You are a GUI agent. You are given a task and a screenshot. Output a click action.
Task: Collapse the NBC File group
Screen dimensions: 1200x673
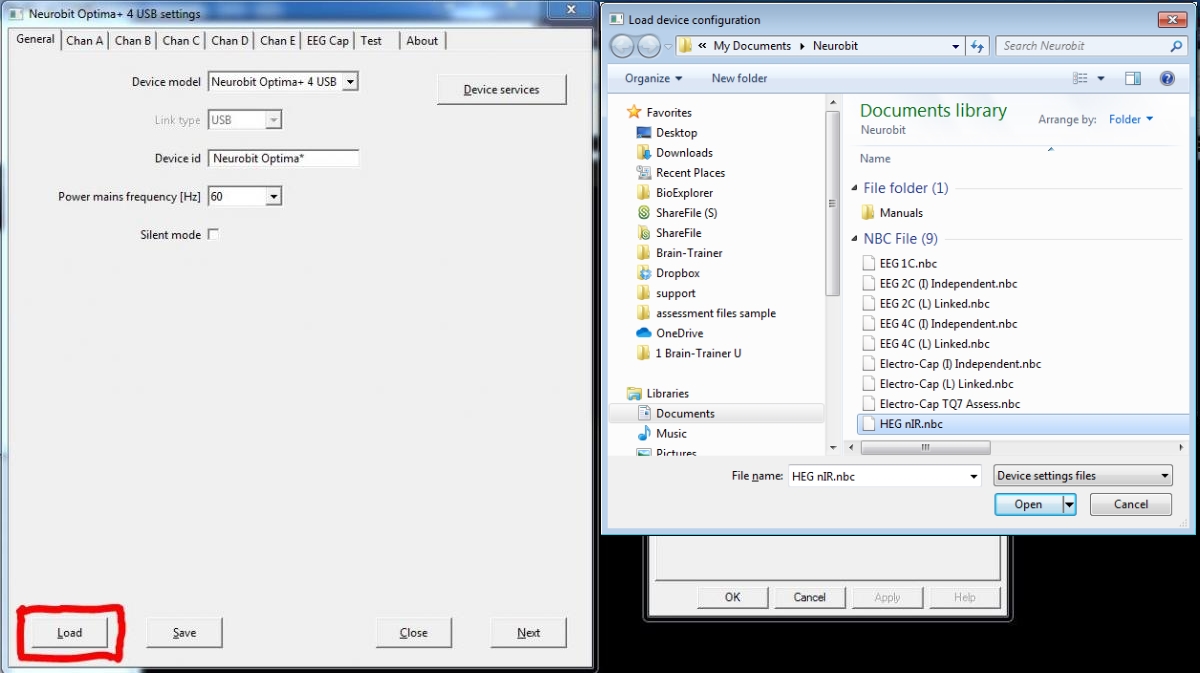854,239
